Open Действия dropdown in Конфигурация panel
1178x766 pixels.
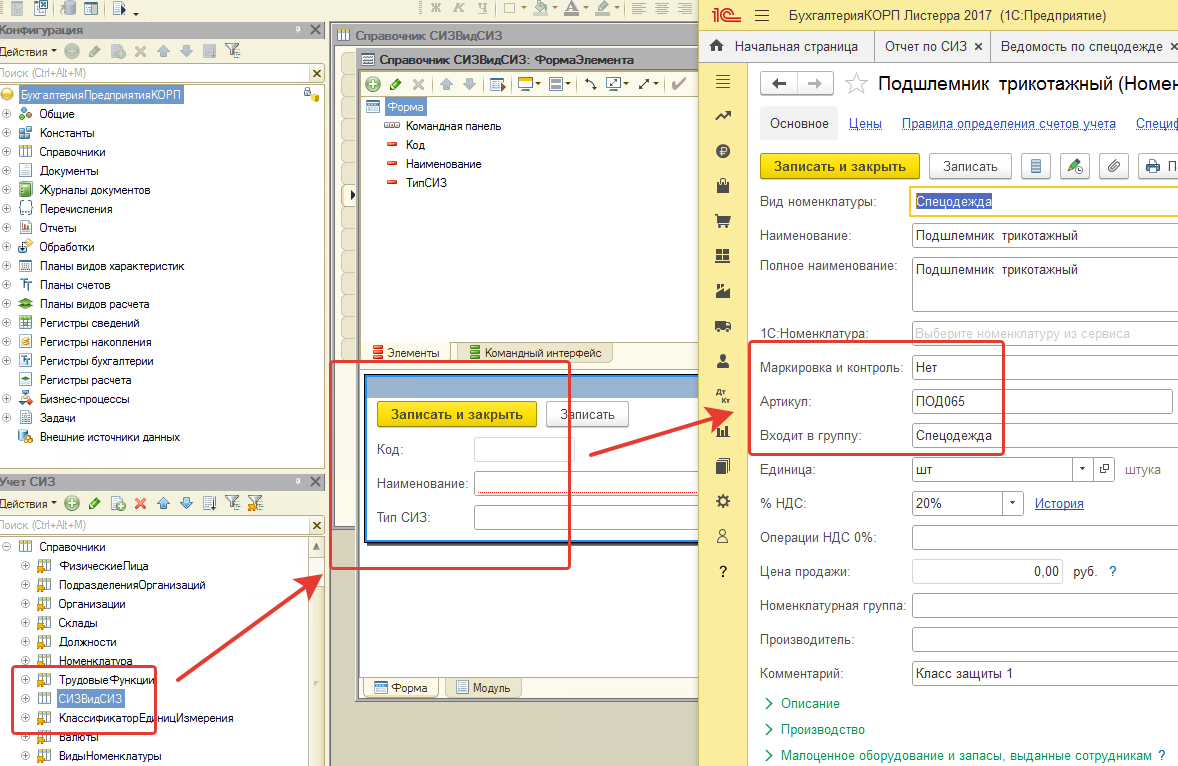tap(29, 51)
